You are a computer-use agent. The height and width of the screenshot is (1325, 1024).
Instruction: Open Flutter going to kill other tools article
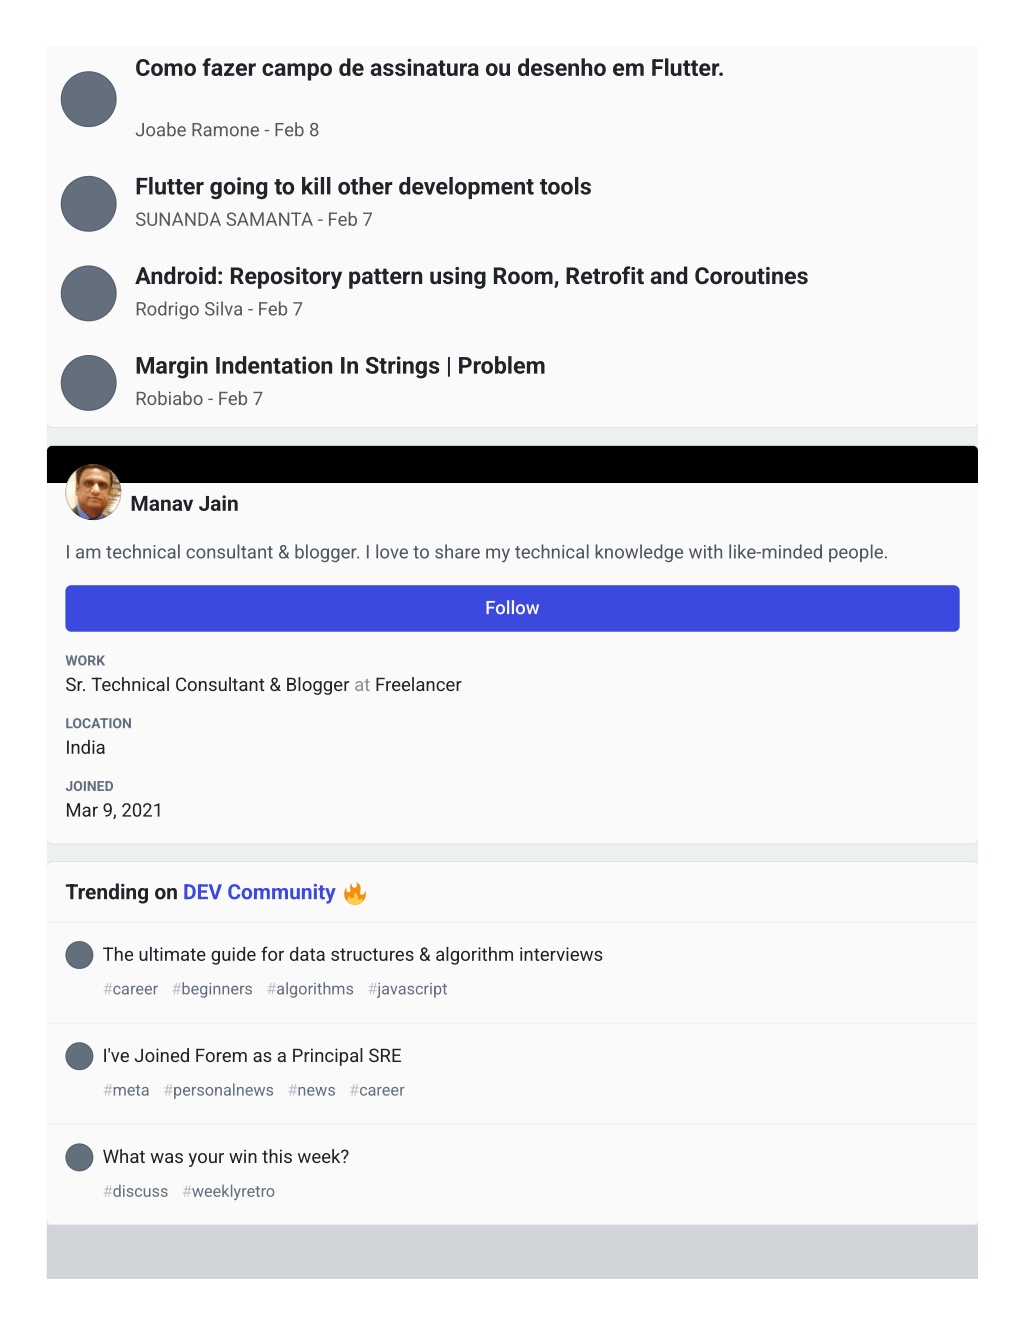coord(363,187)
